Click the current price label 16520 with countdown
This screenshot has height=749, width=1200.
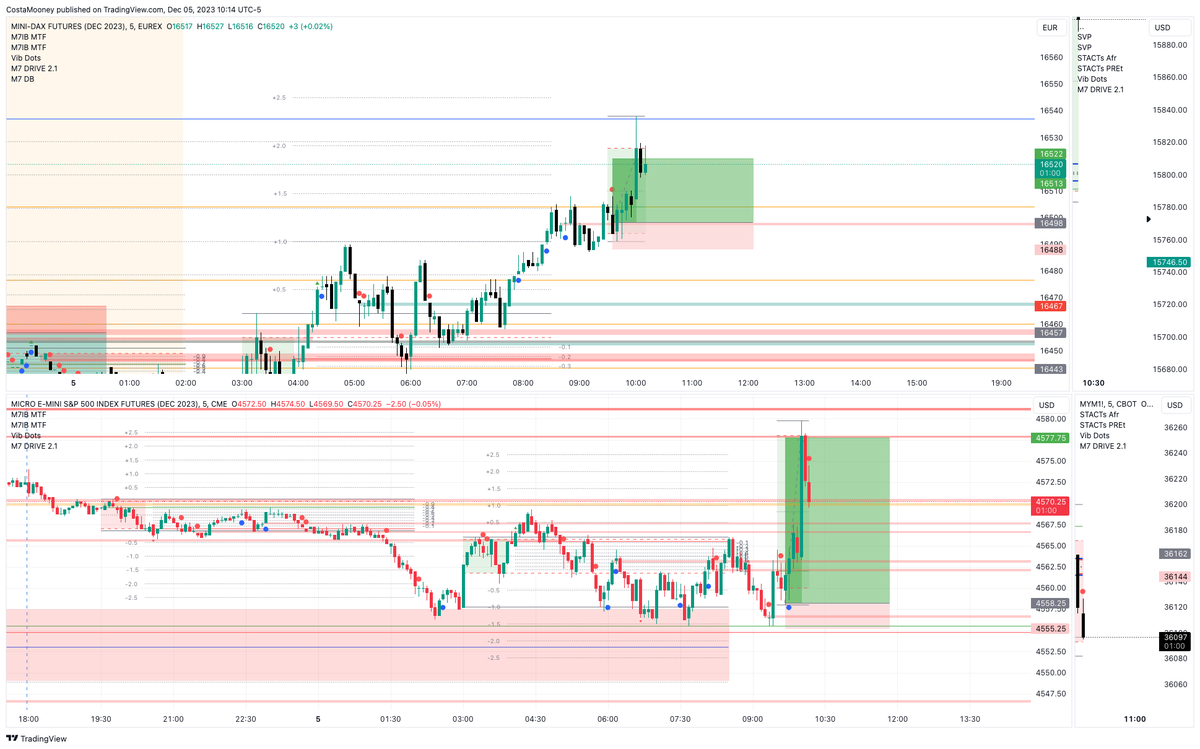click(1051, 169)
